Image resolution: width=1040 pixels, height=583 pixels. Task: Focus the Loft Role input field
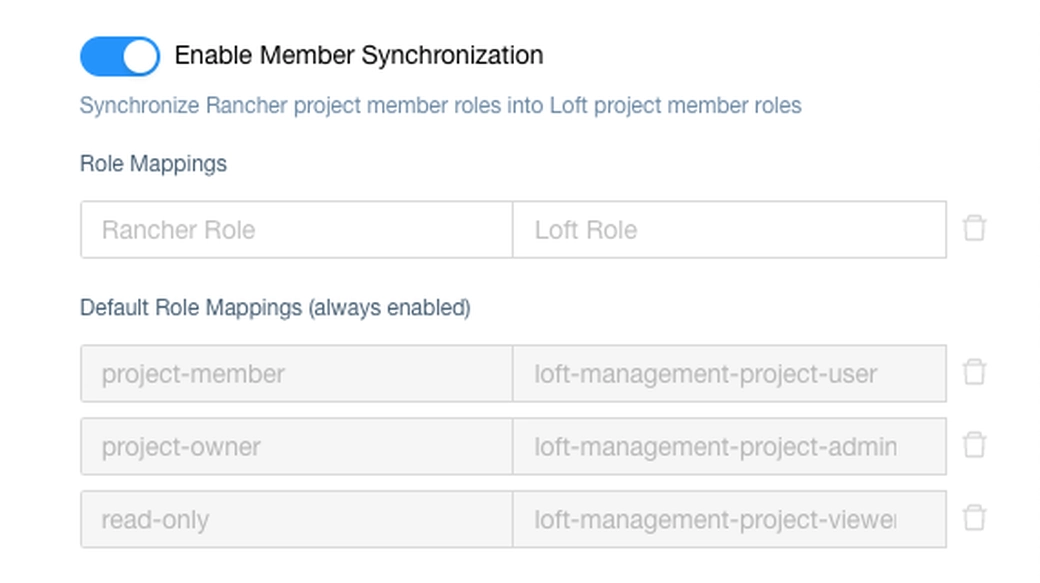pos(729,230)
